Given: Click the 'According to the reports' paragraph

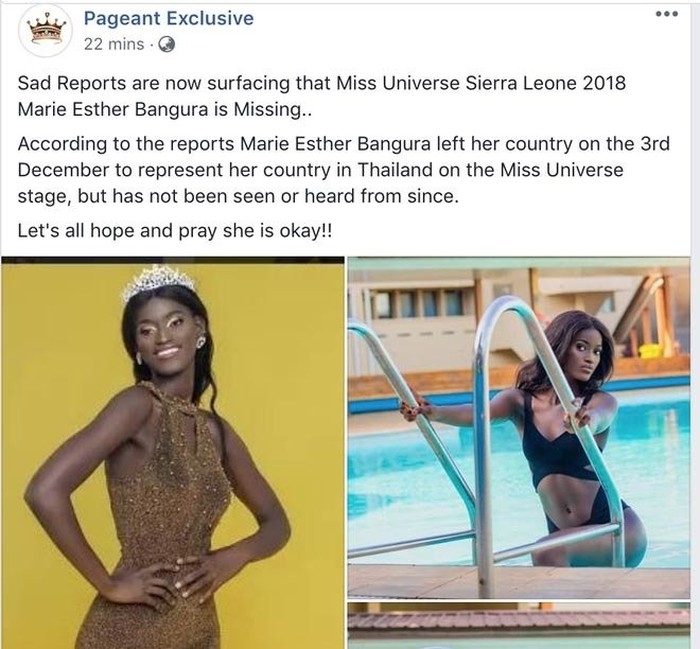Looking at the screenshot, I should click(344, 170).
